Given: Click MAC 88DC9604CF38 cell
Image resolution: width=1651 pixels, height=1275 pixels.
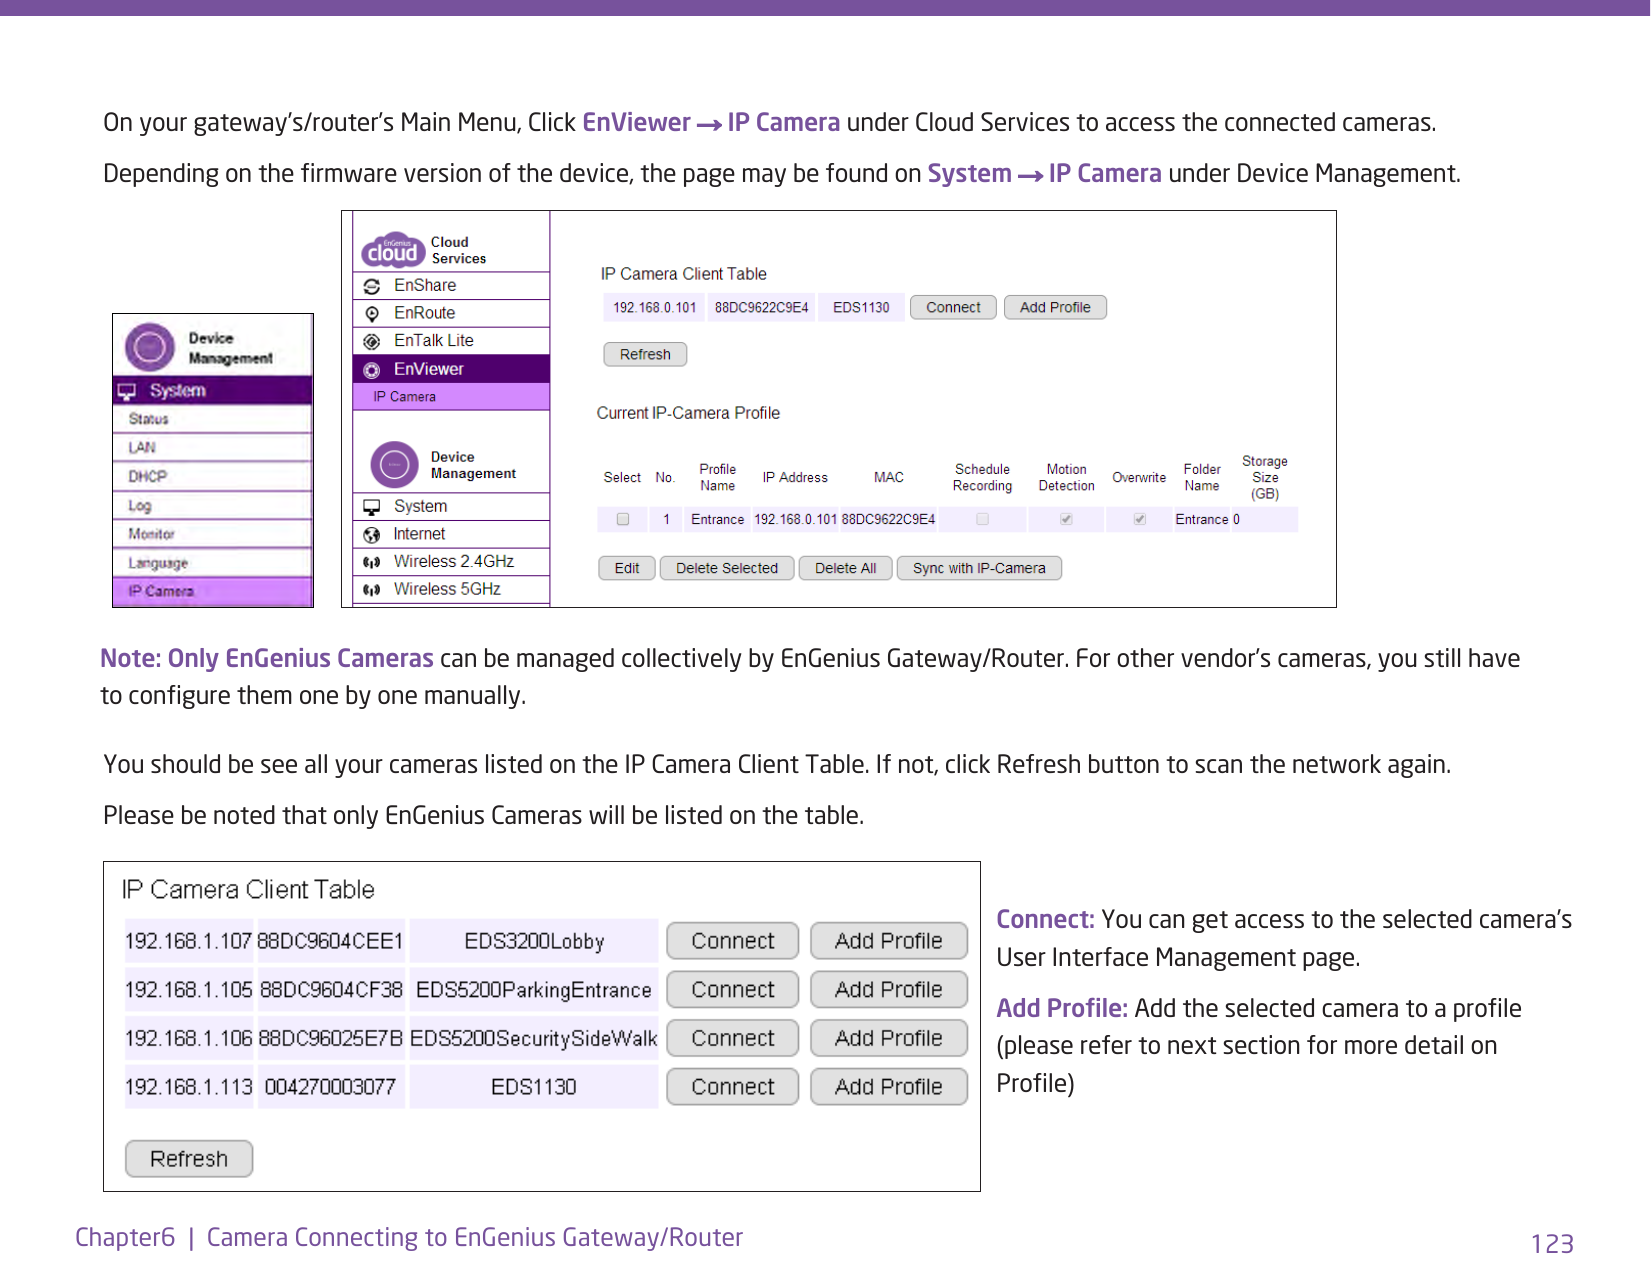Looking at the screenshot, I should click(x=331, y=990).
